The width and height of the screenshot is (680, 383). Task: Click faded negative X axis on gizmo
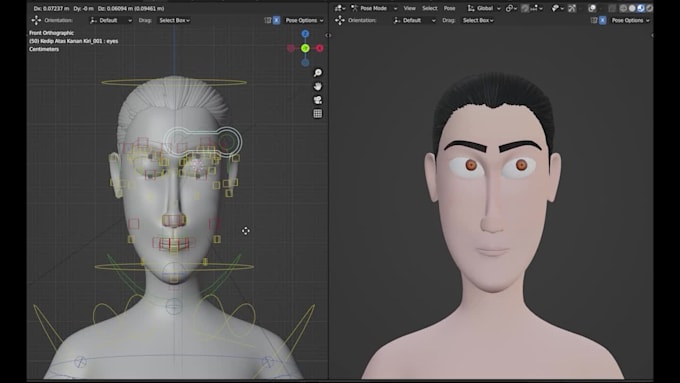[x=291, y=48]
